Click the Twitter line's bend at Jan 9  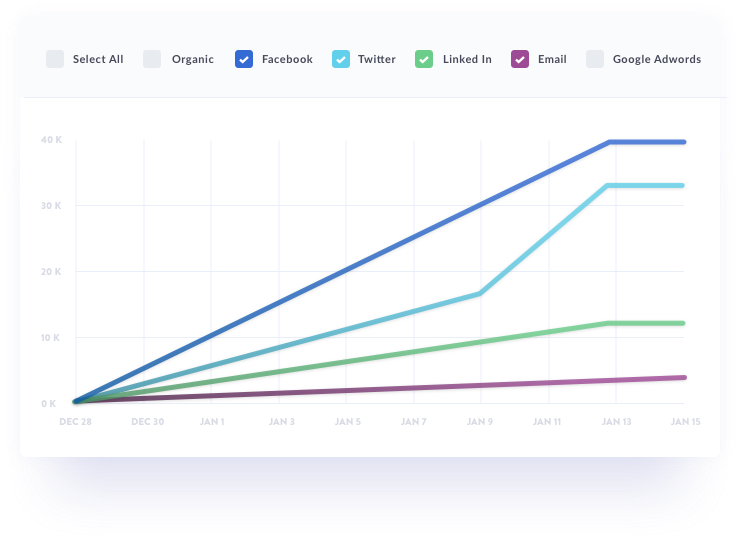(481, 293)
